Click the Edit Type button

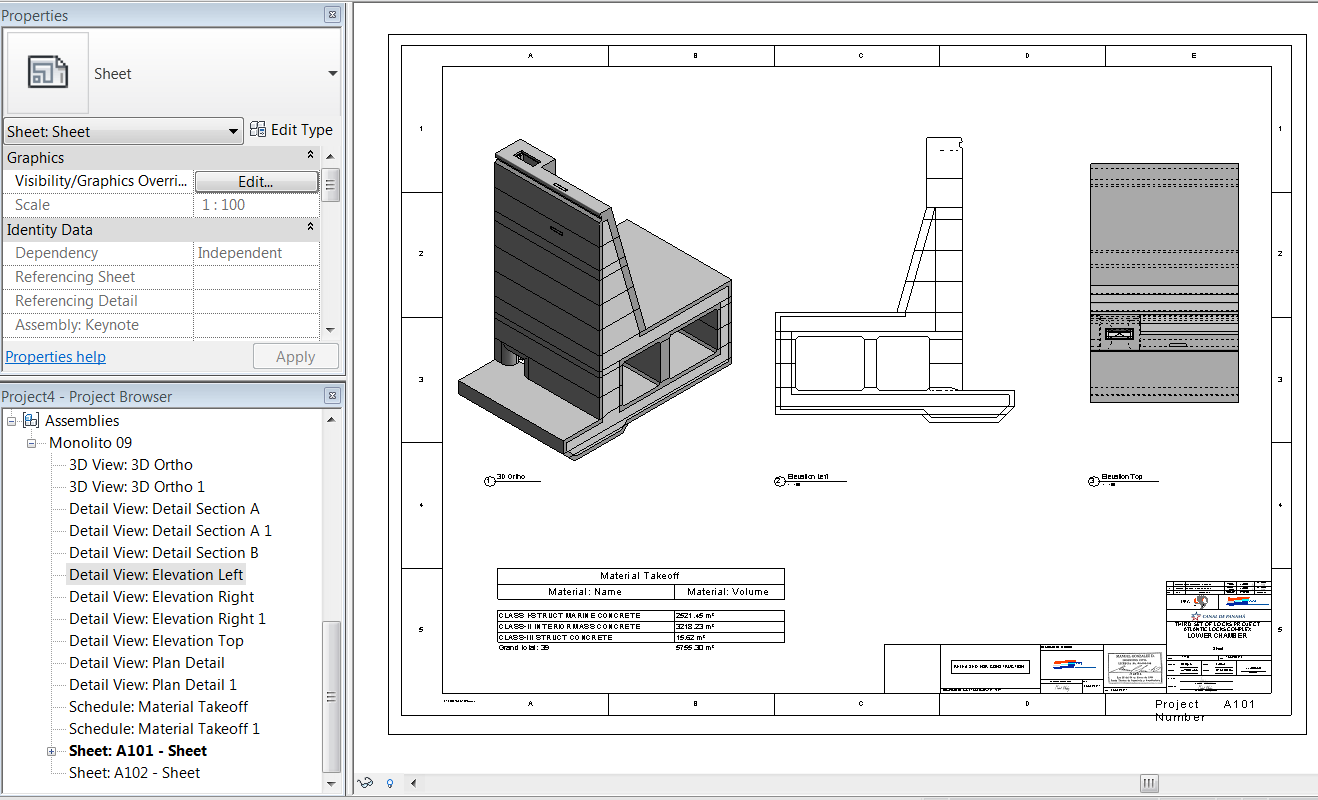point(291,130)
